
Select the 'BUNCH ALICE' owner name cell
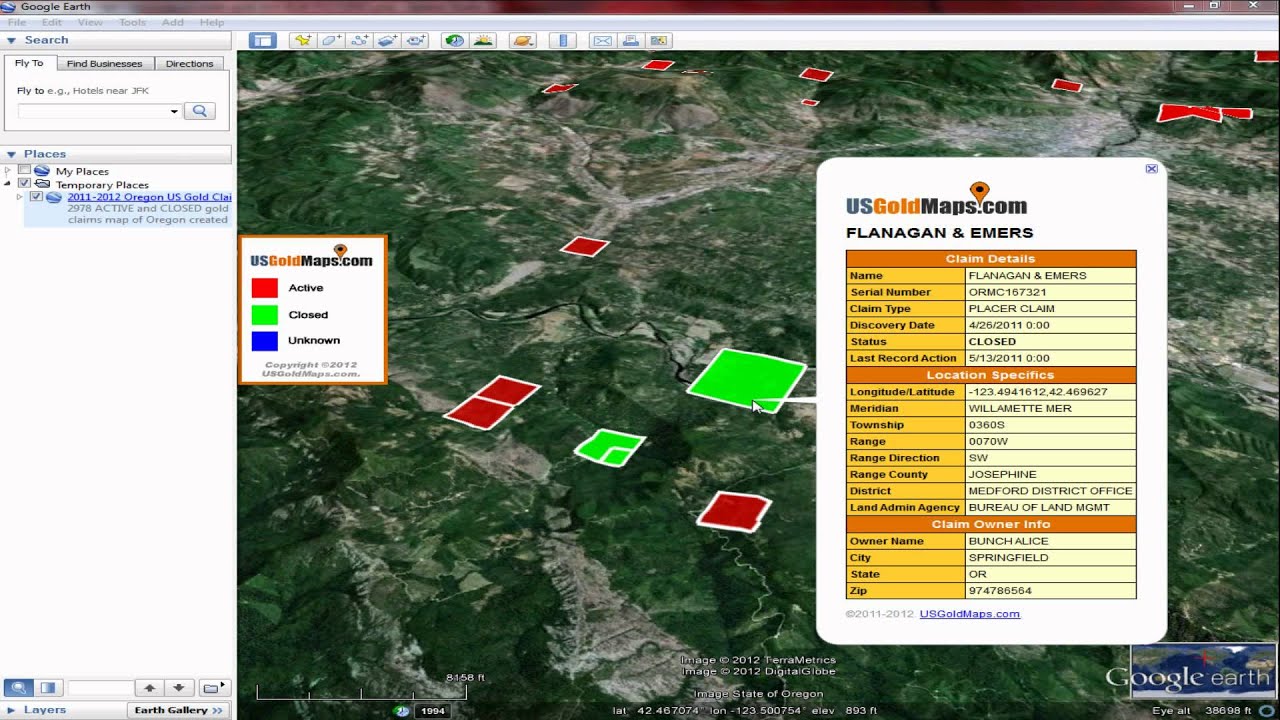(1051, 541)
